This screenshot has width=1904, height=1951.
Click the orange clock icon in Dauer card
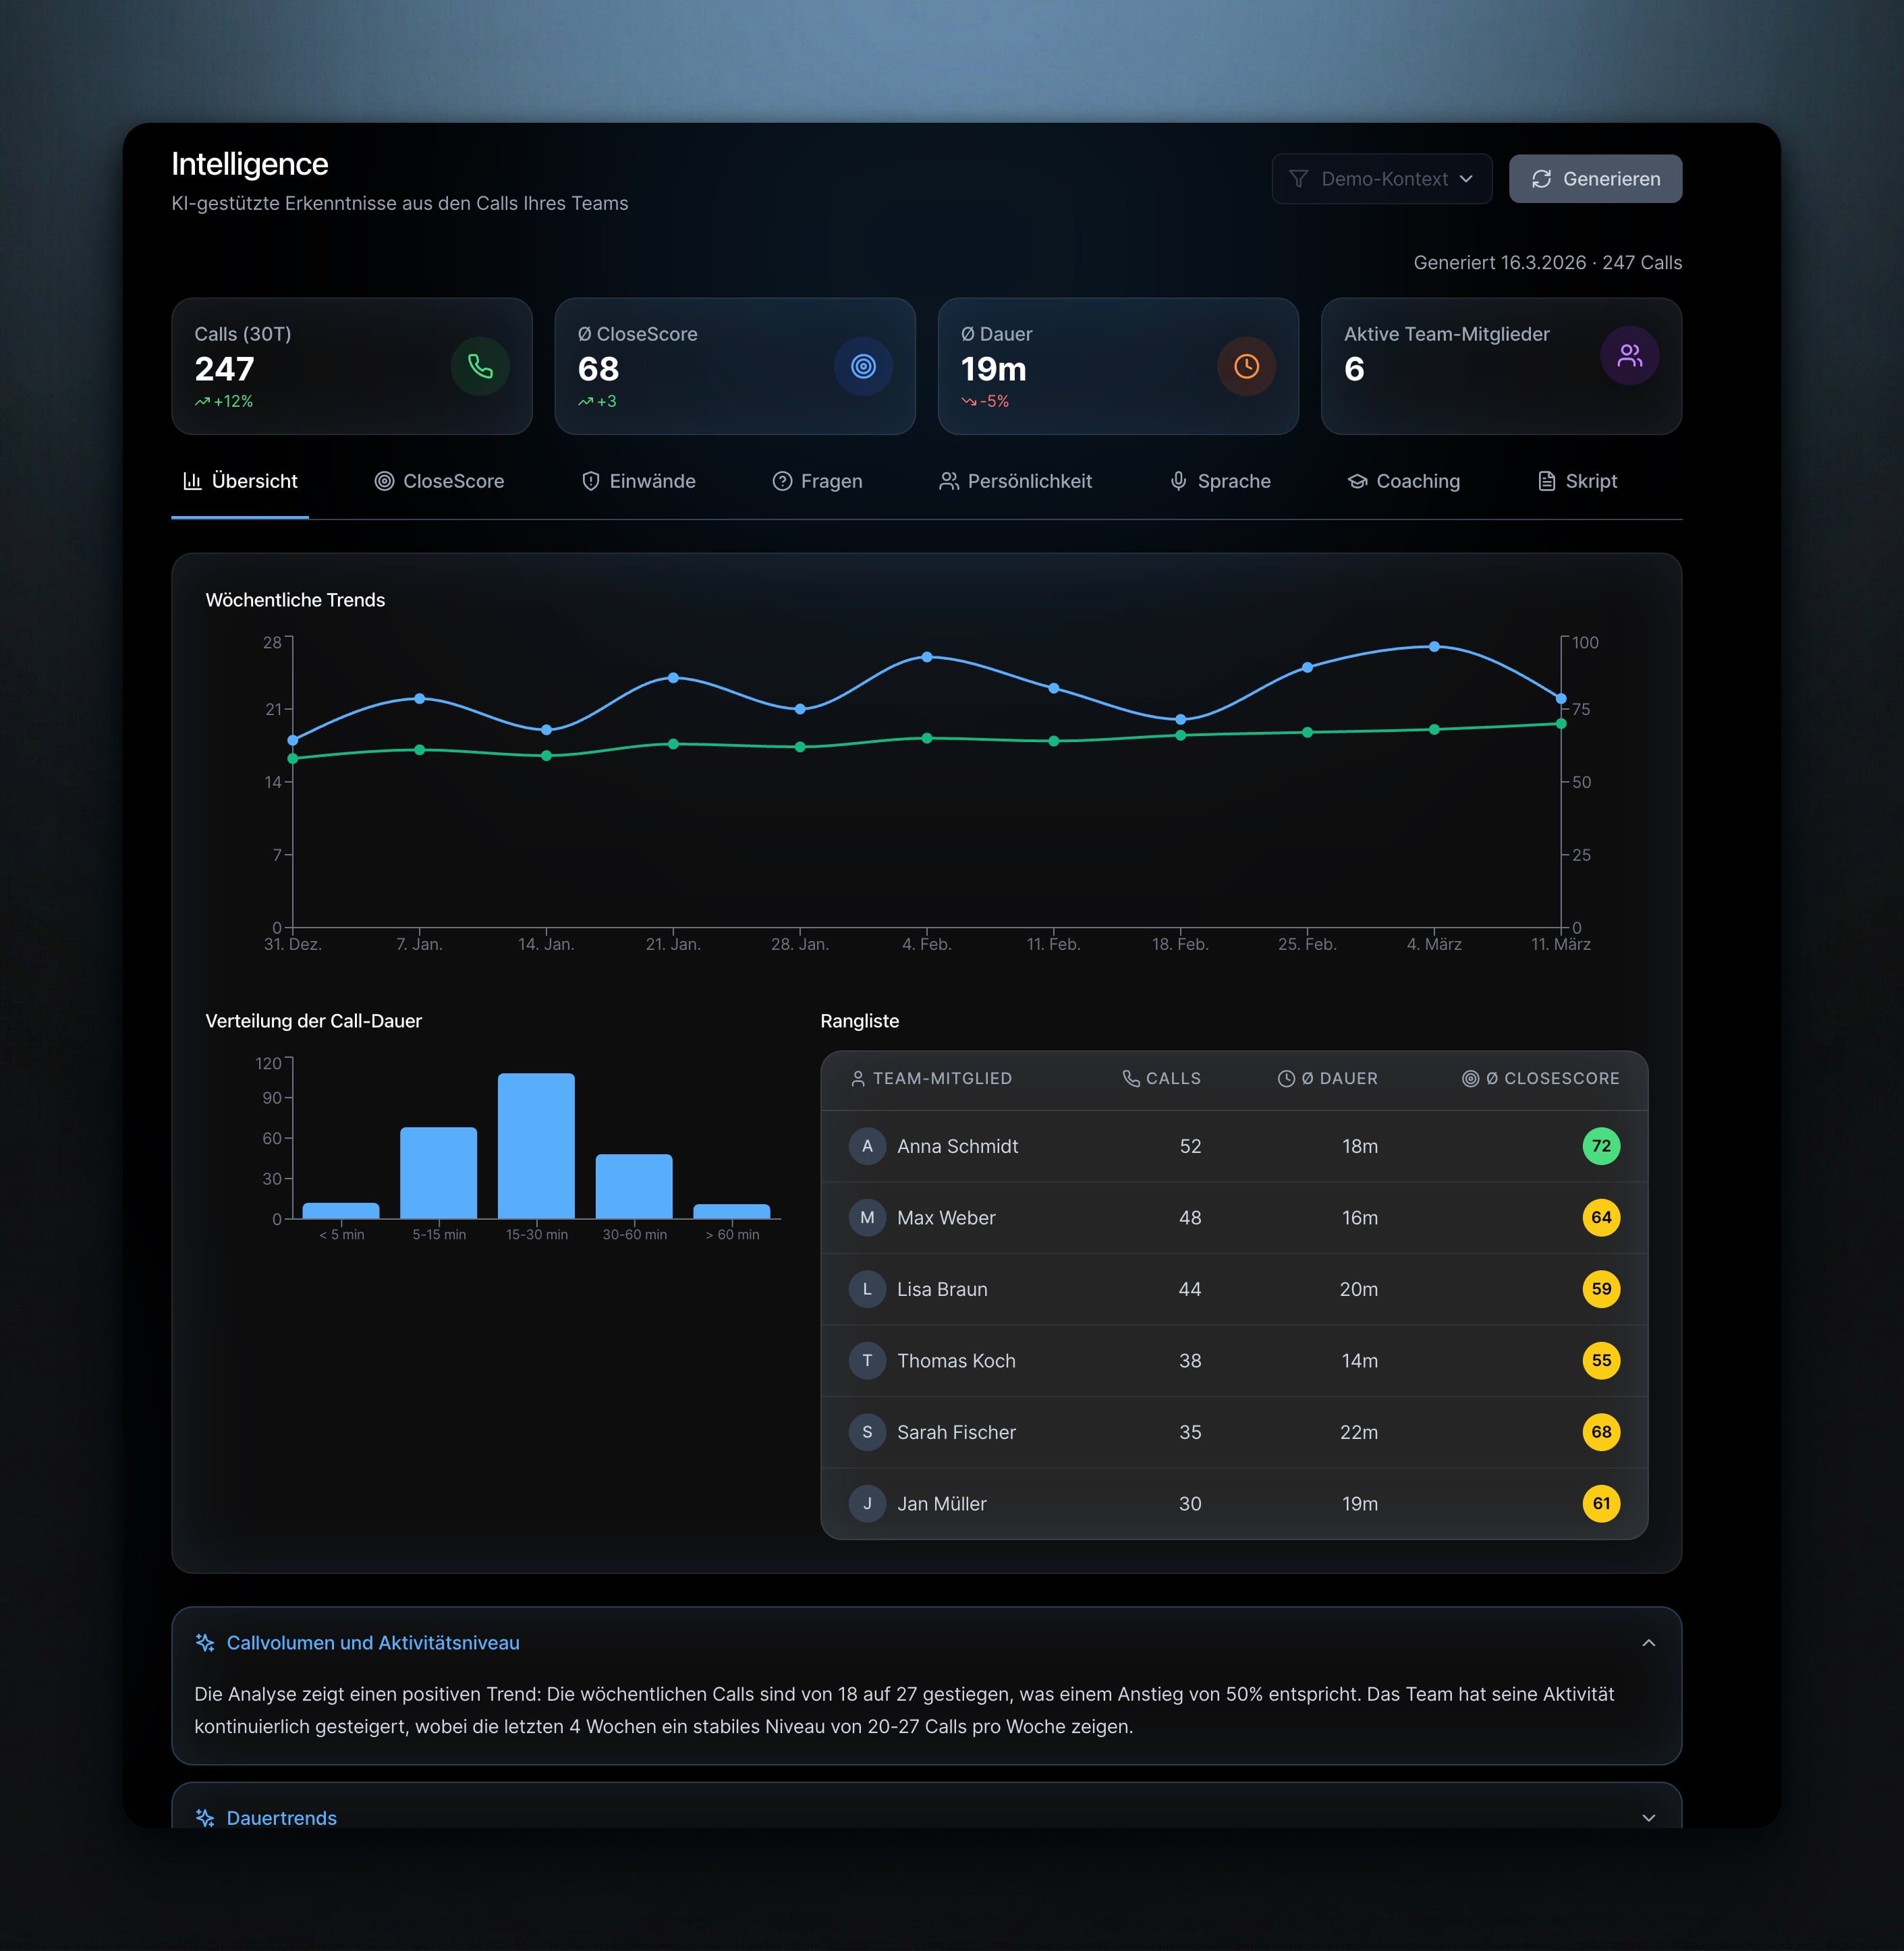[1246, 366]
